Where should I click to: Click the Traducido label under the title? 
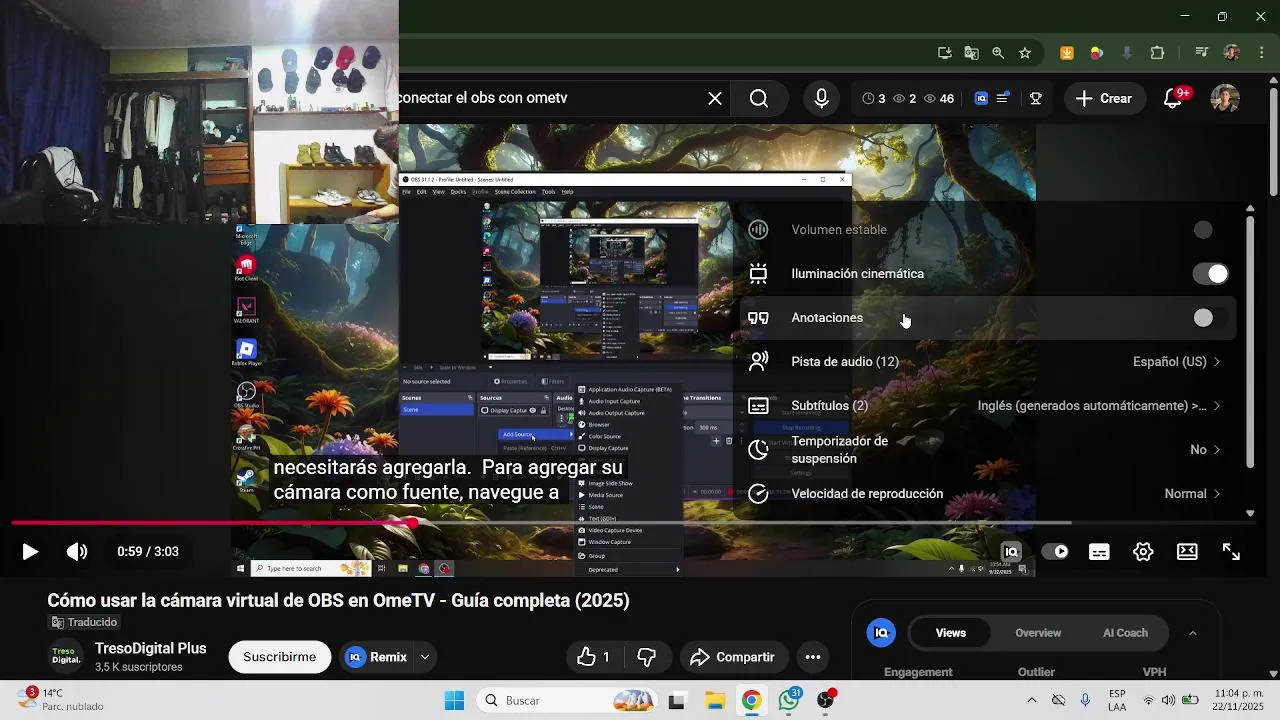coord(84,622)
